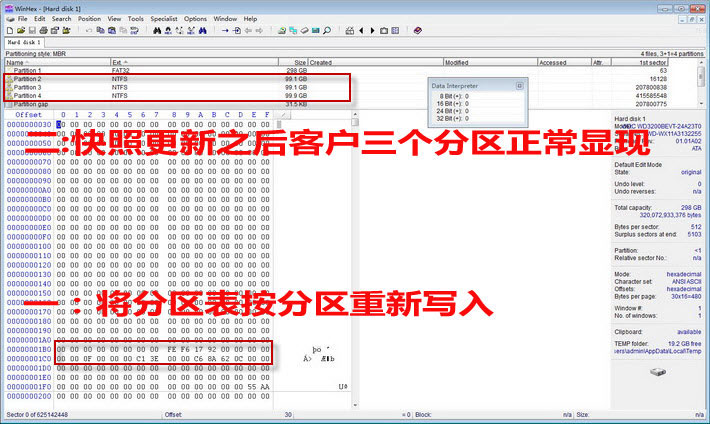Click the Open folder toolbar icon

[66, 30]
